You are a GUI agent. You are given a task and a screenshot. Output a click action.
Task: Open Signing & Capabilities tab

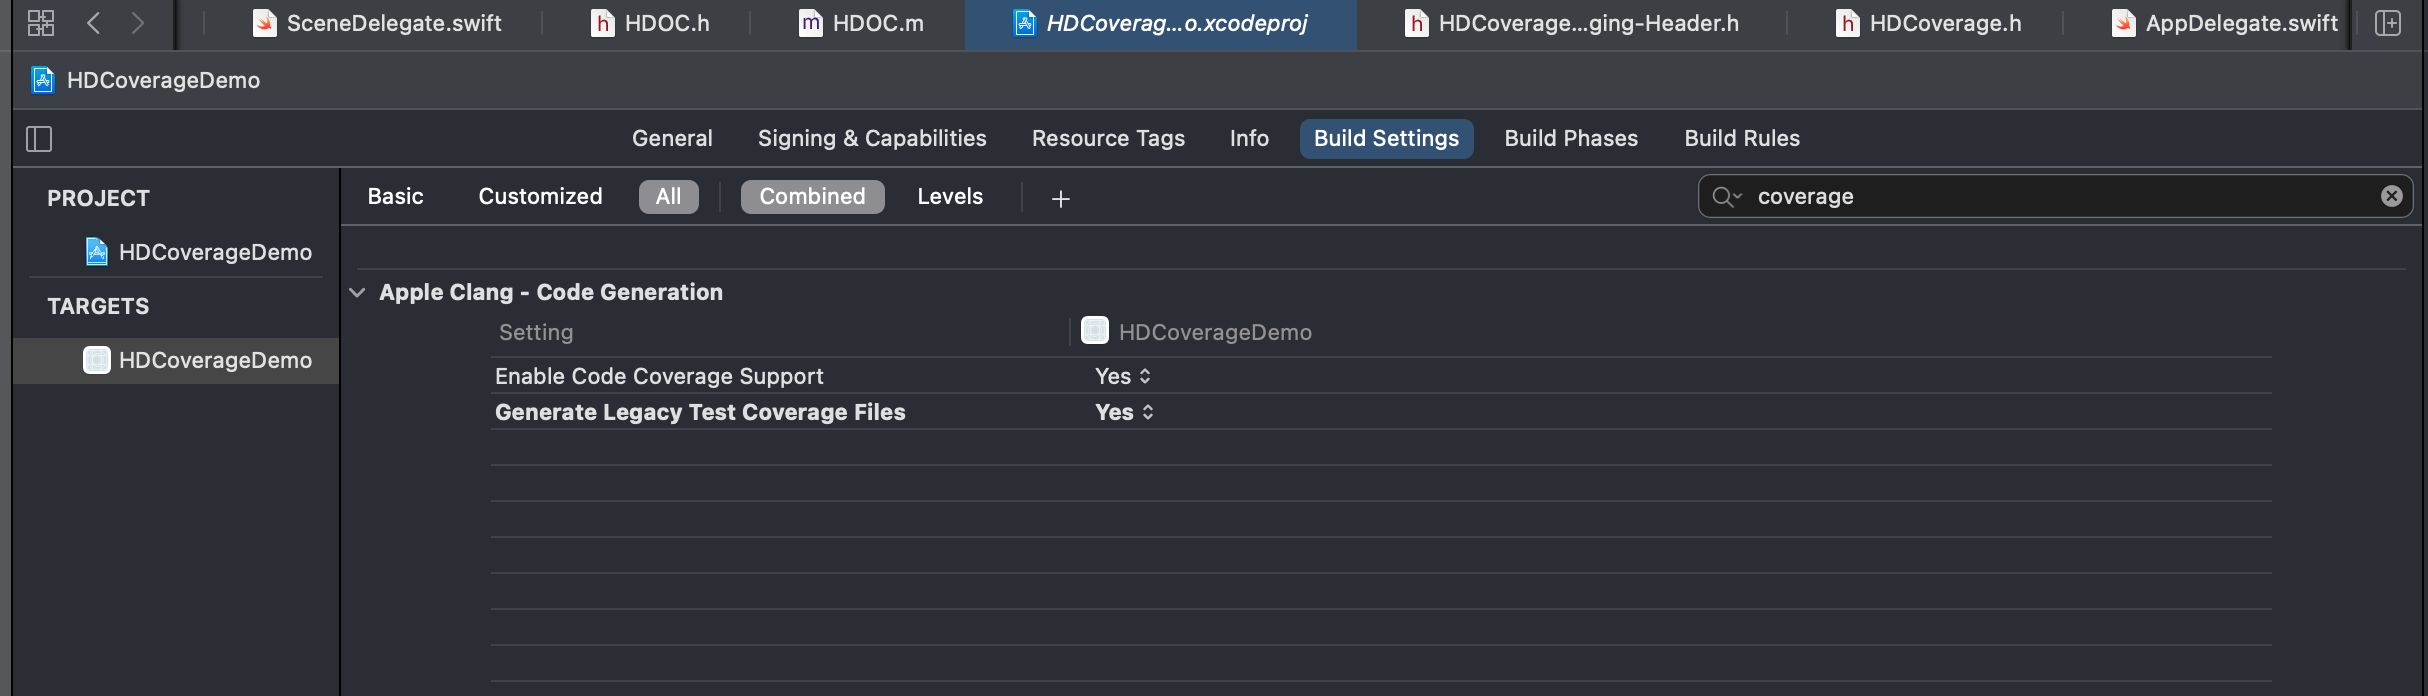tap(872, 139)
